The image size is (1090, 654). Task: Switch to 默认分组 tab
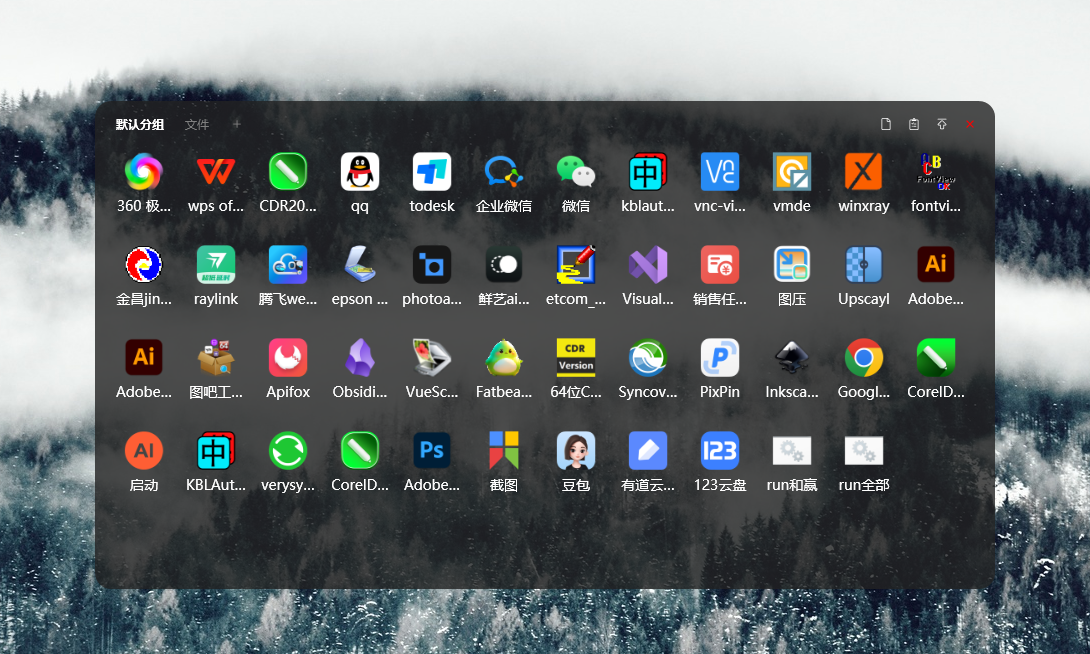[140, 124]
